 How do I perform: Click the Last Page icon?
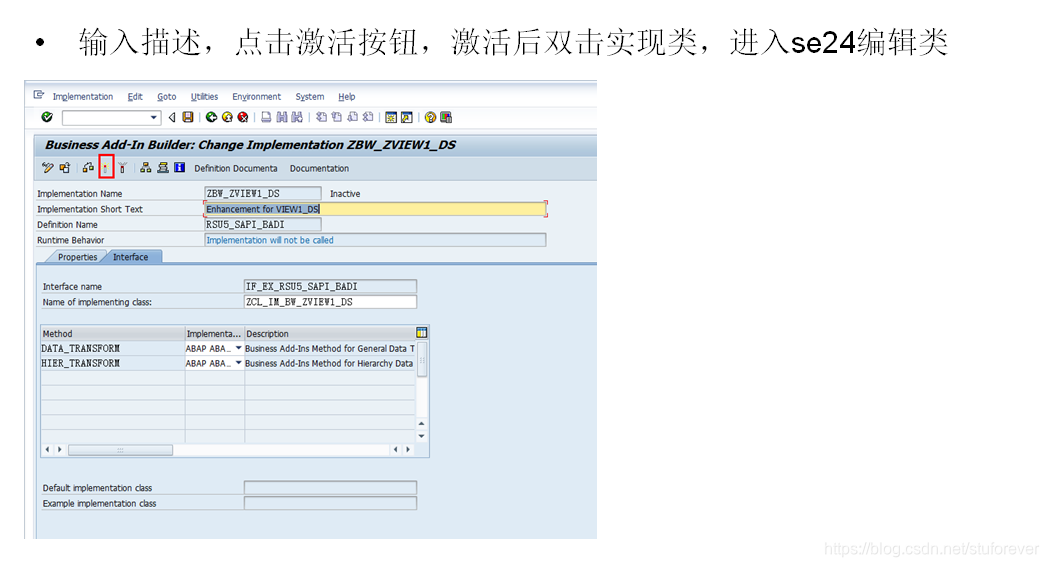368,117
